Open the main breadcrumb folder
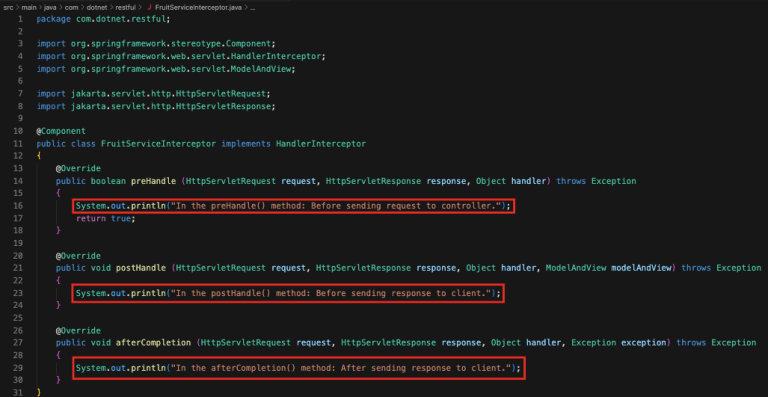The height and width of the screenshot is (397, 768). tap(29, 8)
